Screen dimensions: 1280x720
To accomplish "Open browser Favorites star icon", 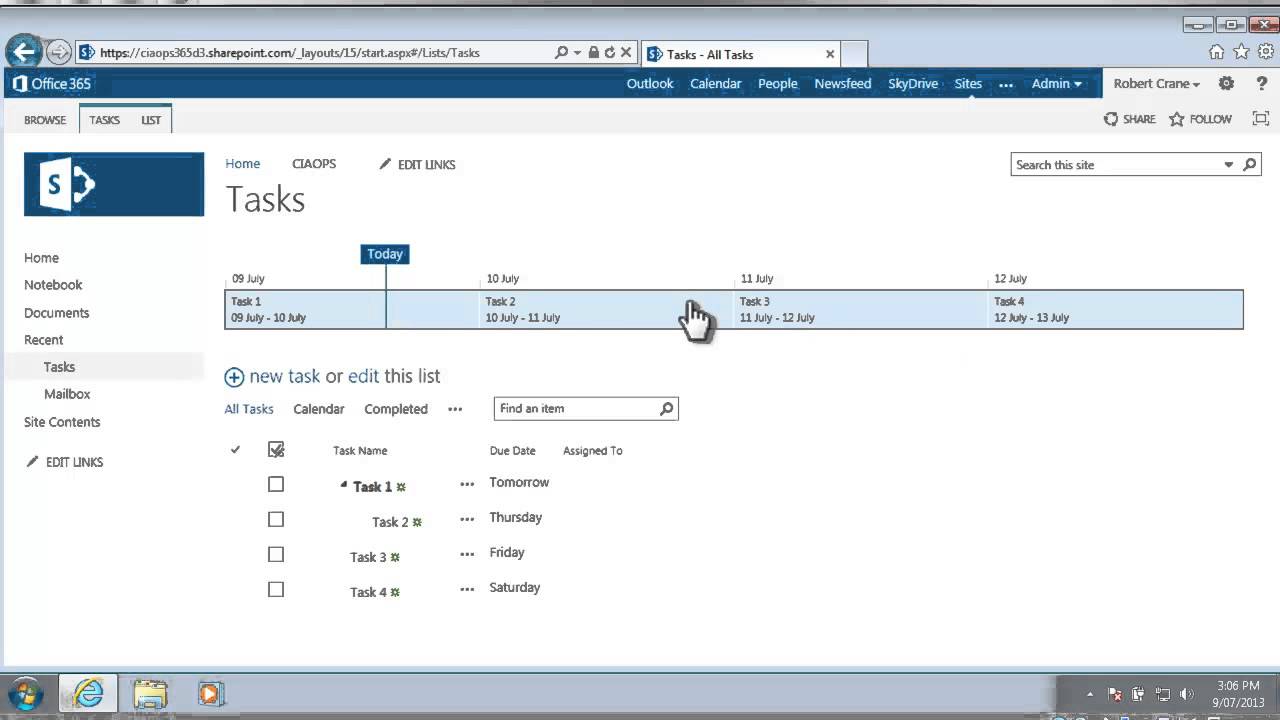I will [1241, 52].
